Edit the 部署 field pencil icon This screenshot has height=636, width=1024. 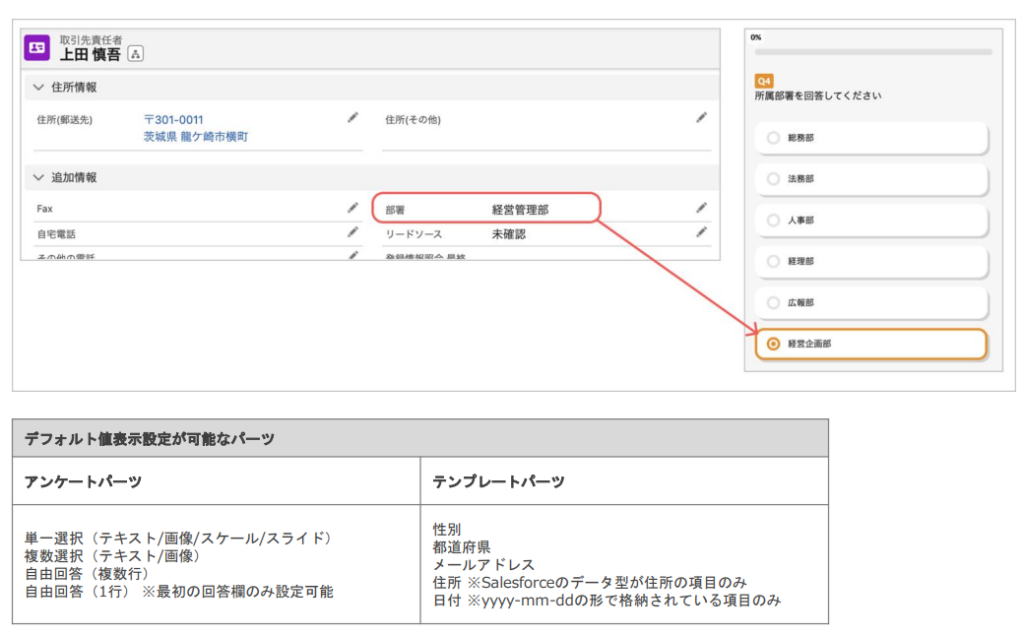(701, 208)
